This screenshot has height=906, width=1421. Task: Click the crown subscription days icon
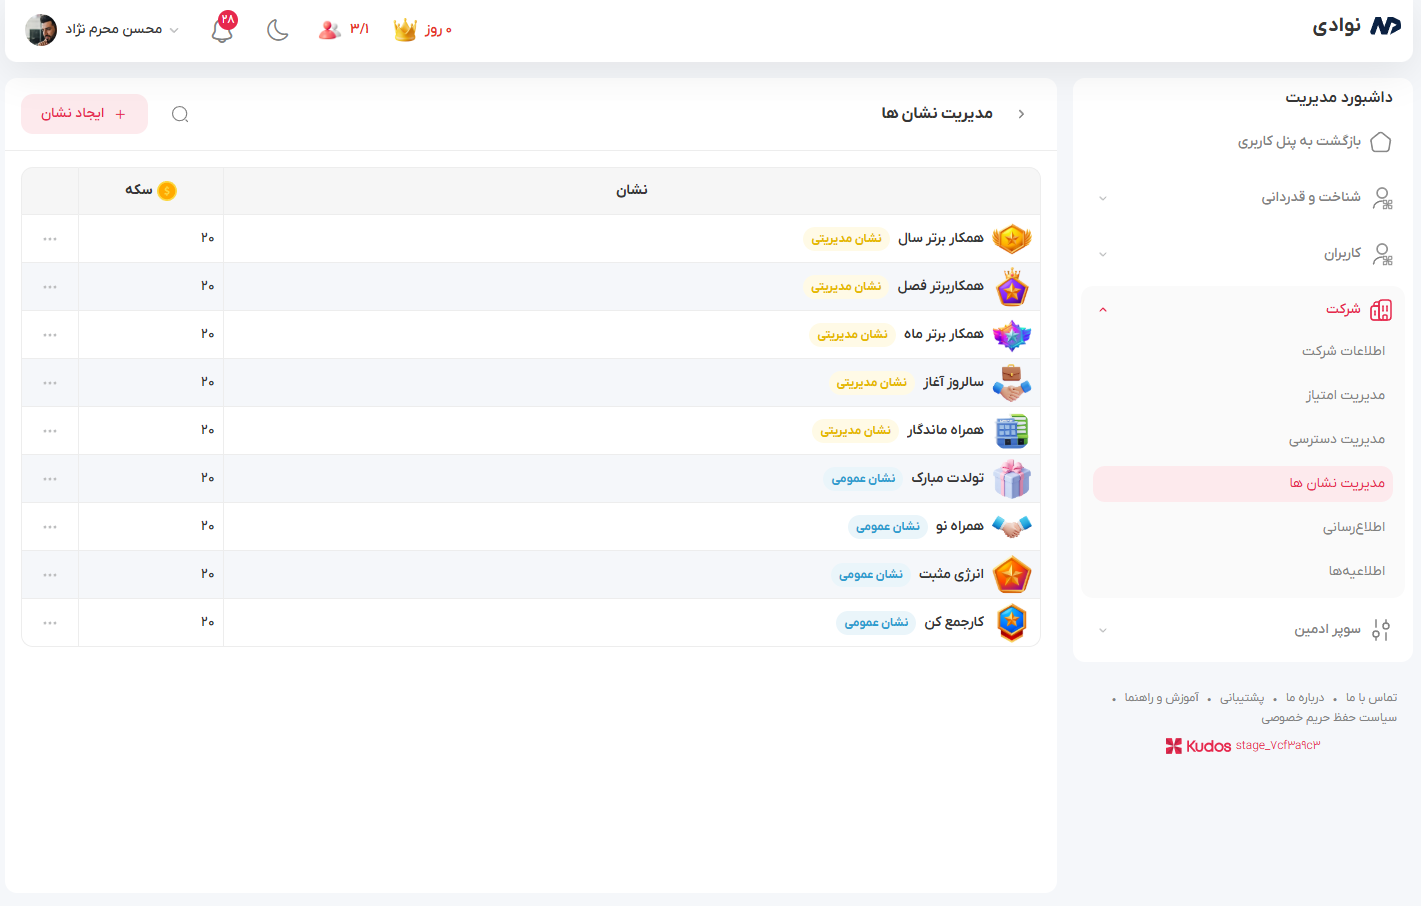pyautogui.click(x=405, y=30)
